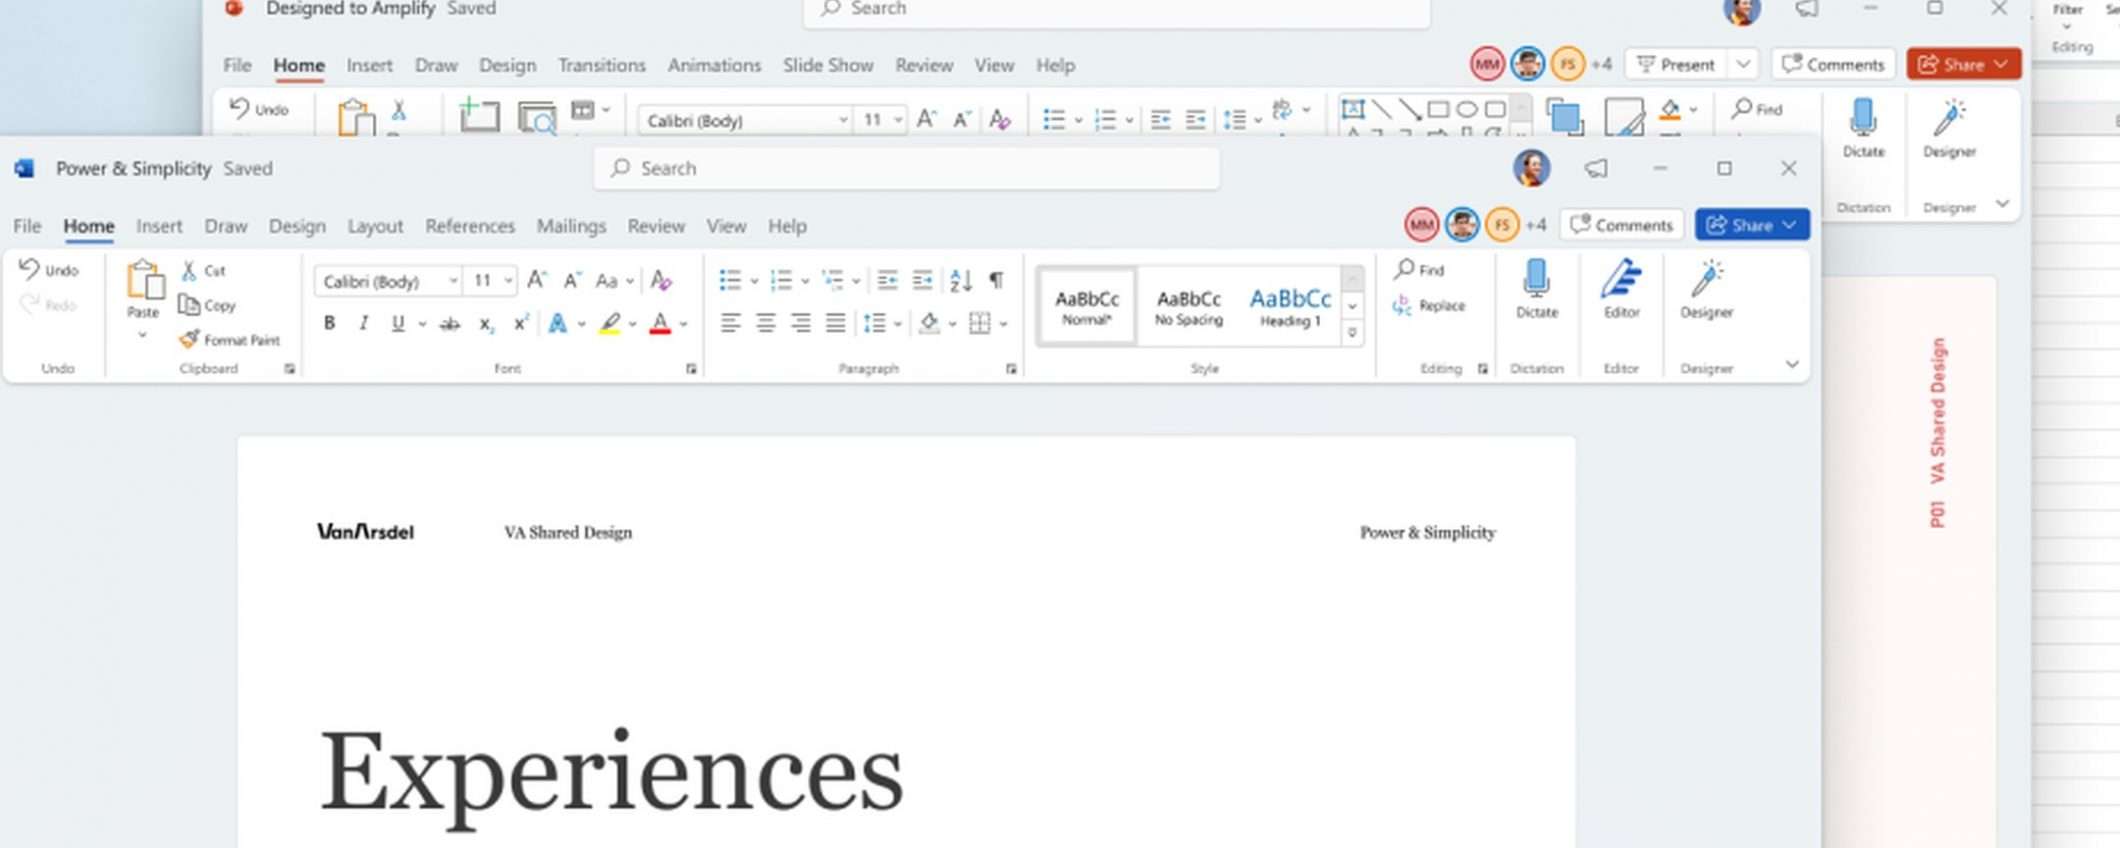Switch to Transitions tab in PowerPoint
Viewport: 2120px width, 848px height.
(601, 65)
